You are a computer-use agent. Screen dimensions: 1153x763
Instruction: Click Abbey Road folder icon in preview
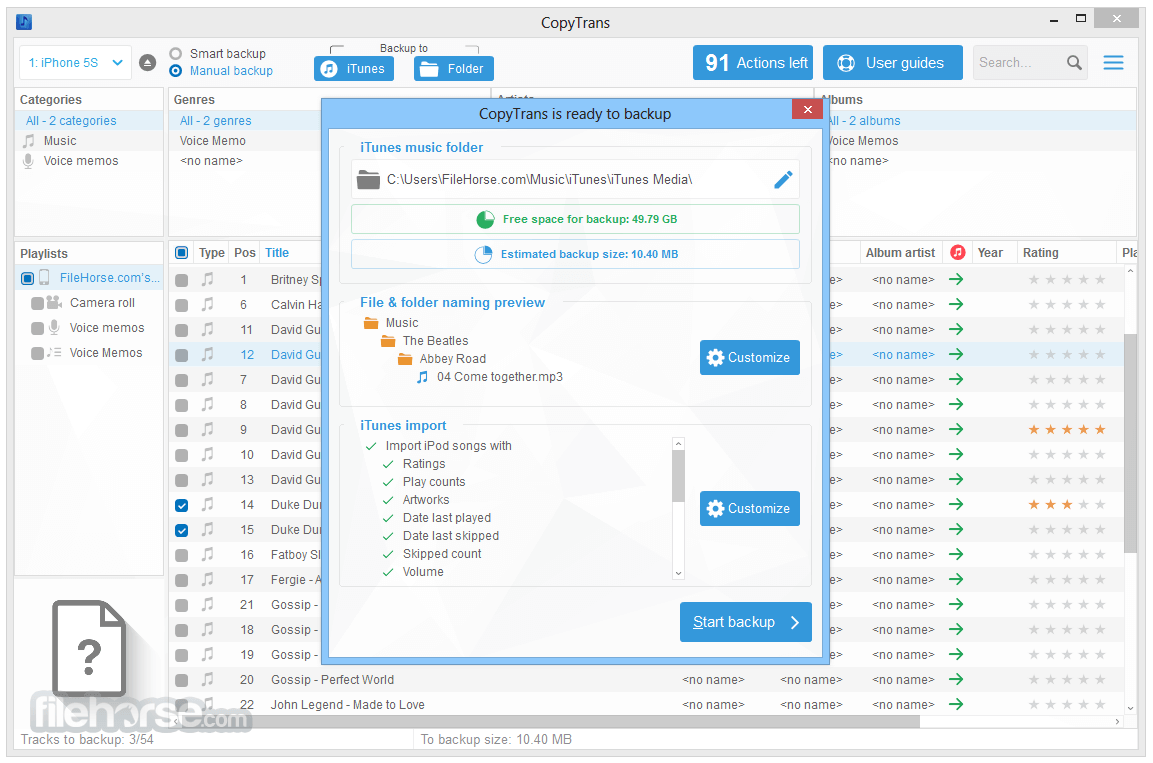(x=405, y=359)
